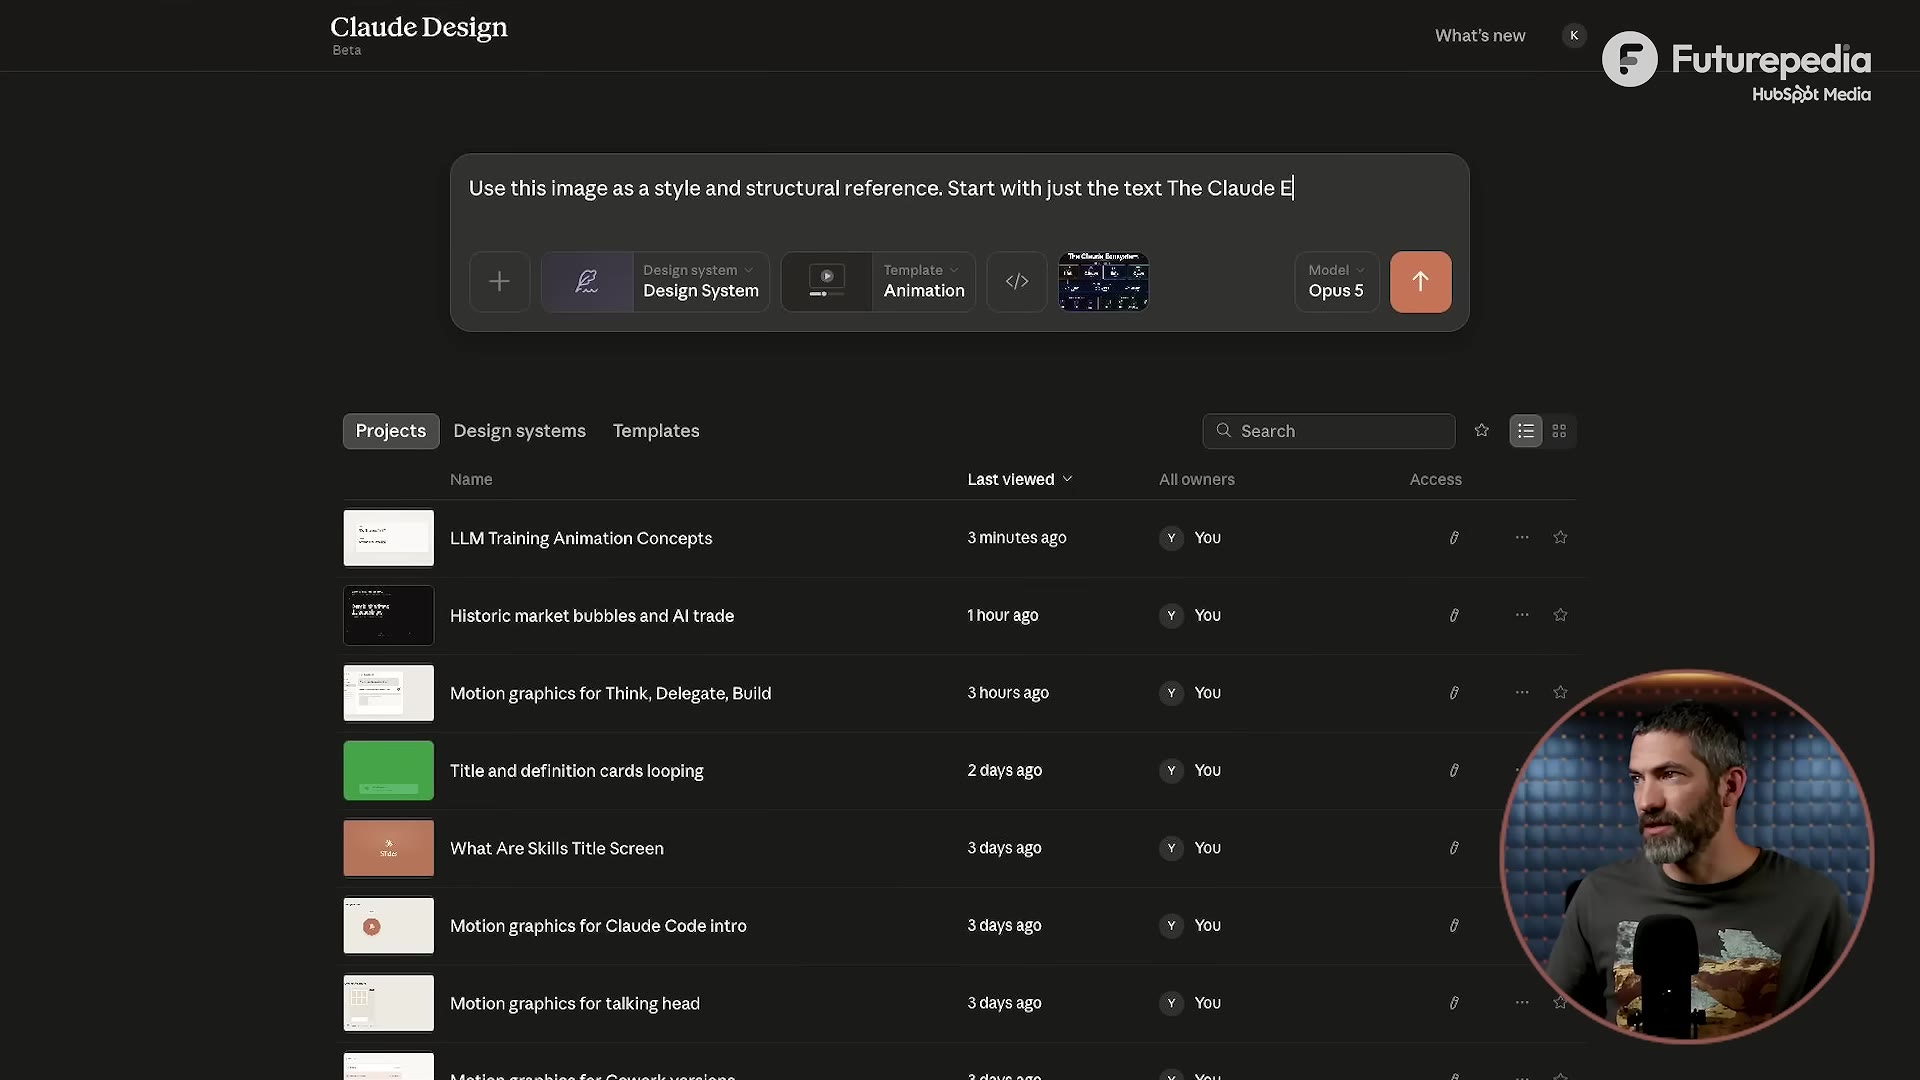Select the Projects tab
Image resolution: width=1920 pixels, height=1080 pixels.
click(391, 431)
